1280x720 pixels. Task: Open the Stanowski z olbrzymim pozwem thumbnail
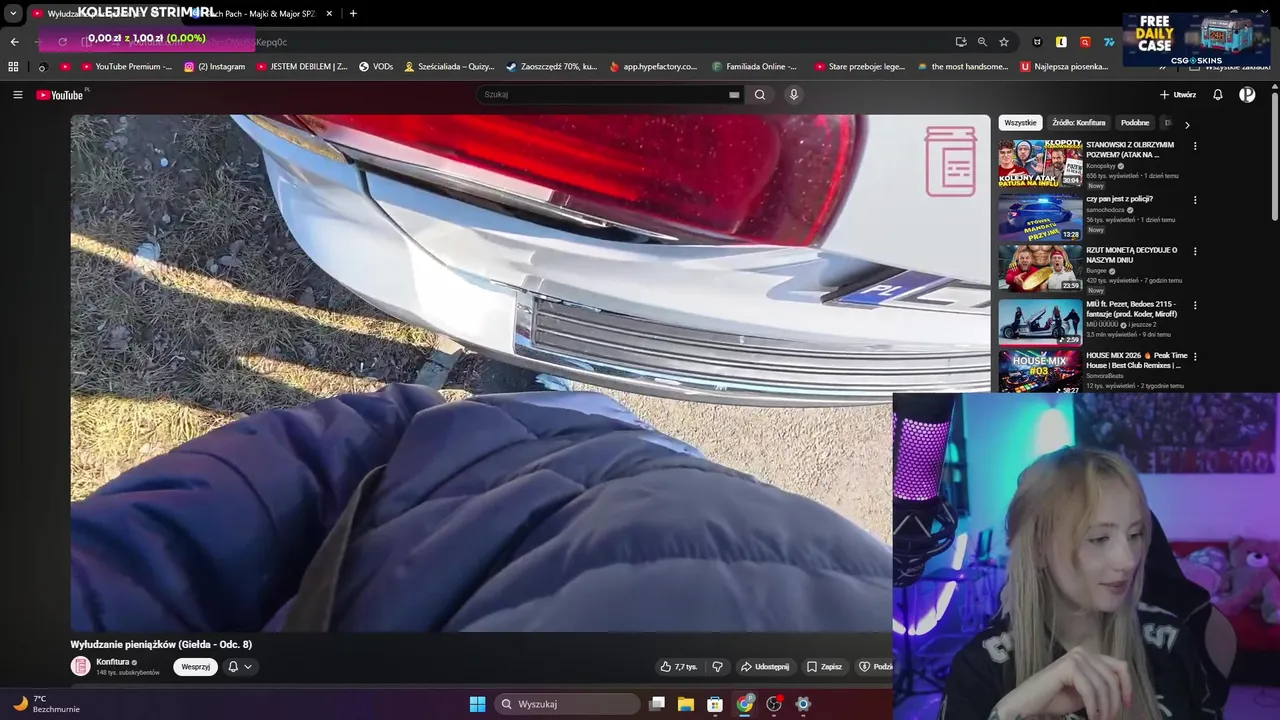point(1040,163)
